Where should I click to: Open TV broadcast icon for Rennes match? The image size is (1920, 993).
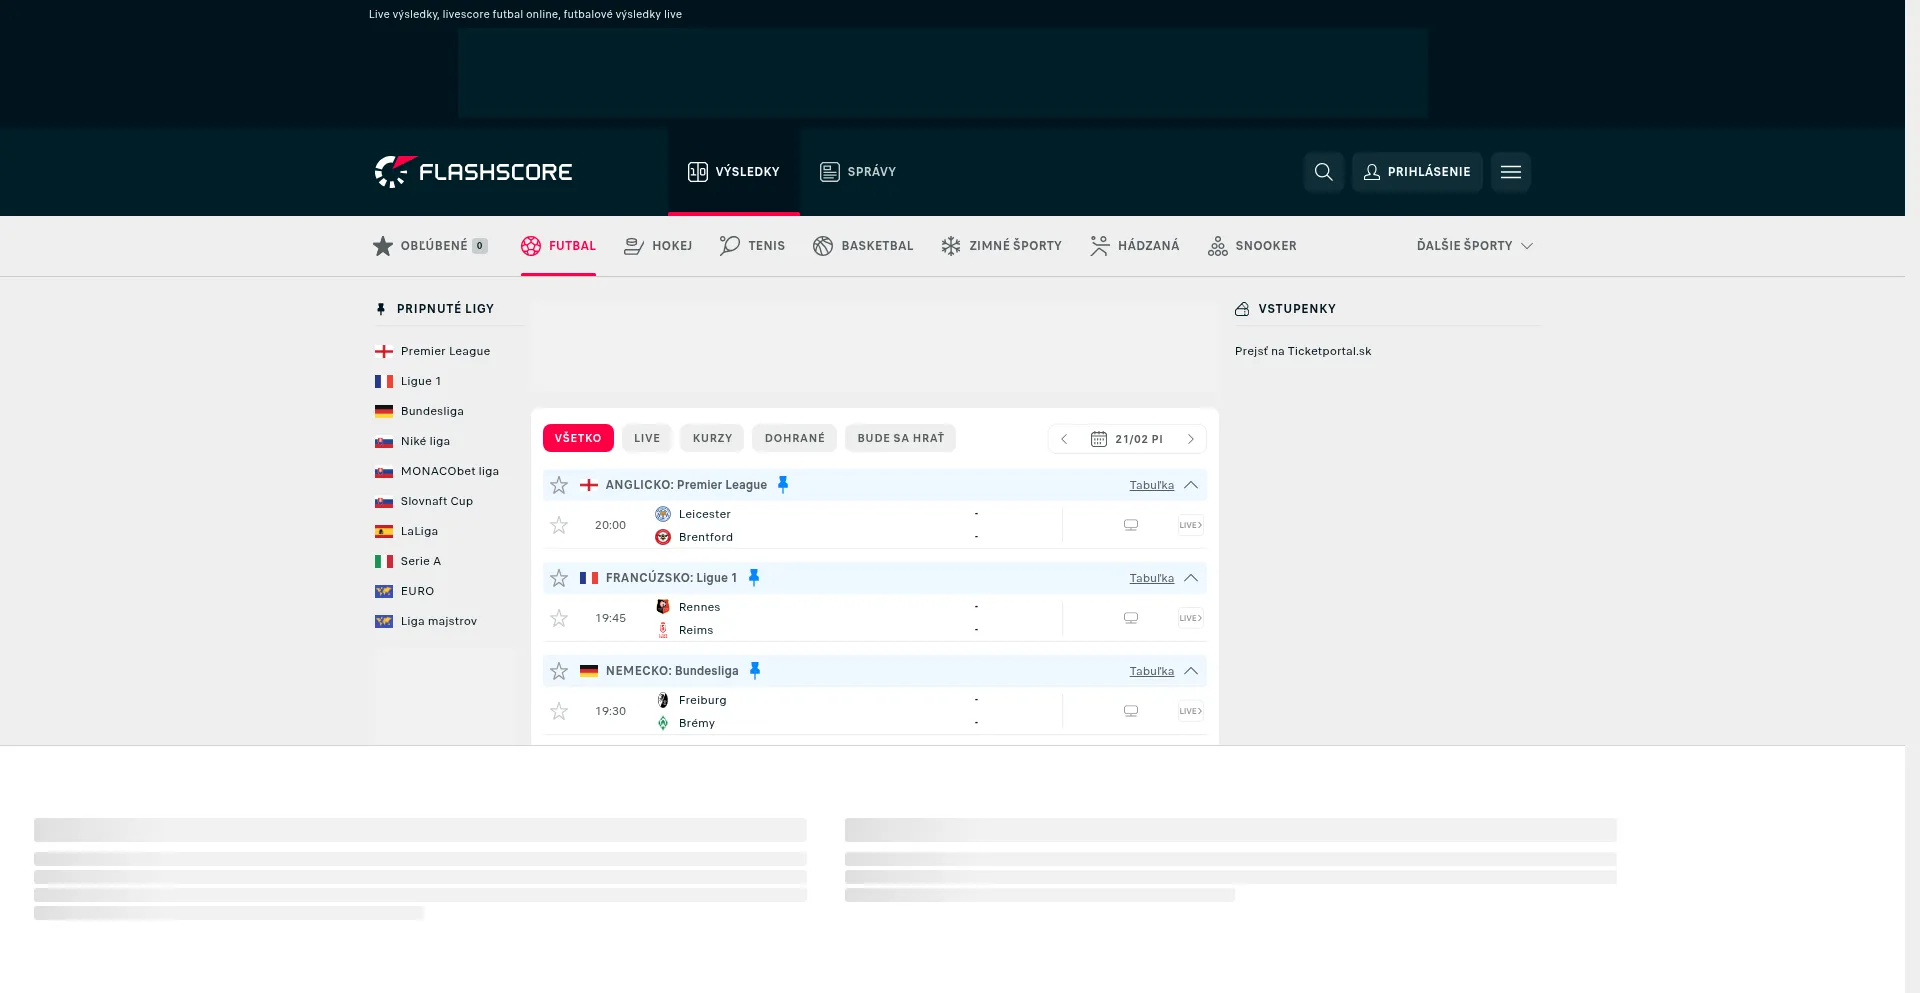pos(1131,618)
